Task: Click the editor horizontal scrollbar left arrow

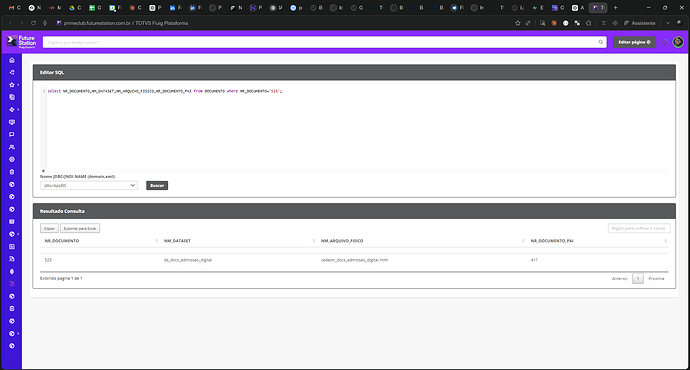Action: [43, 171]
